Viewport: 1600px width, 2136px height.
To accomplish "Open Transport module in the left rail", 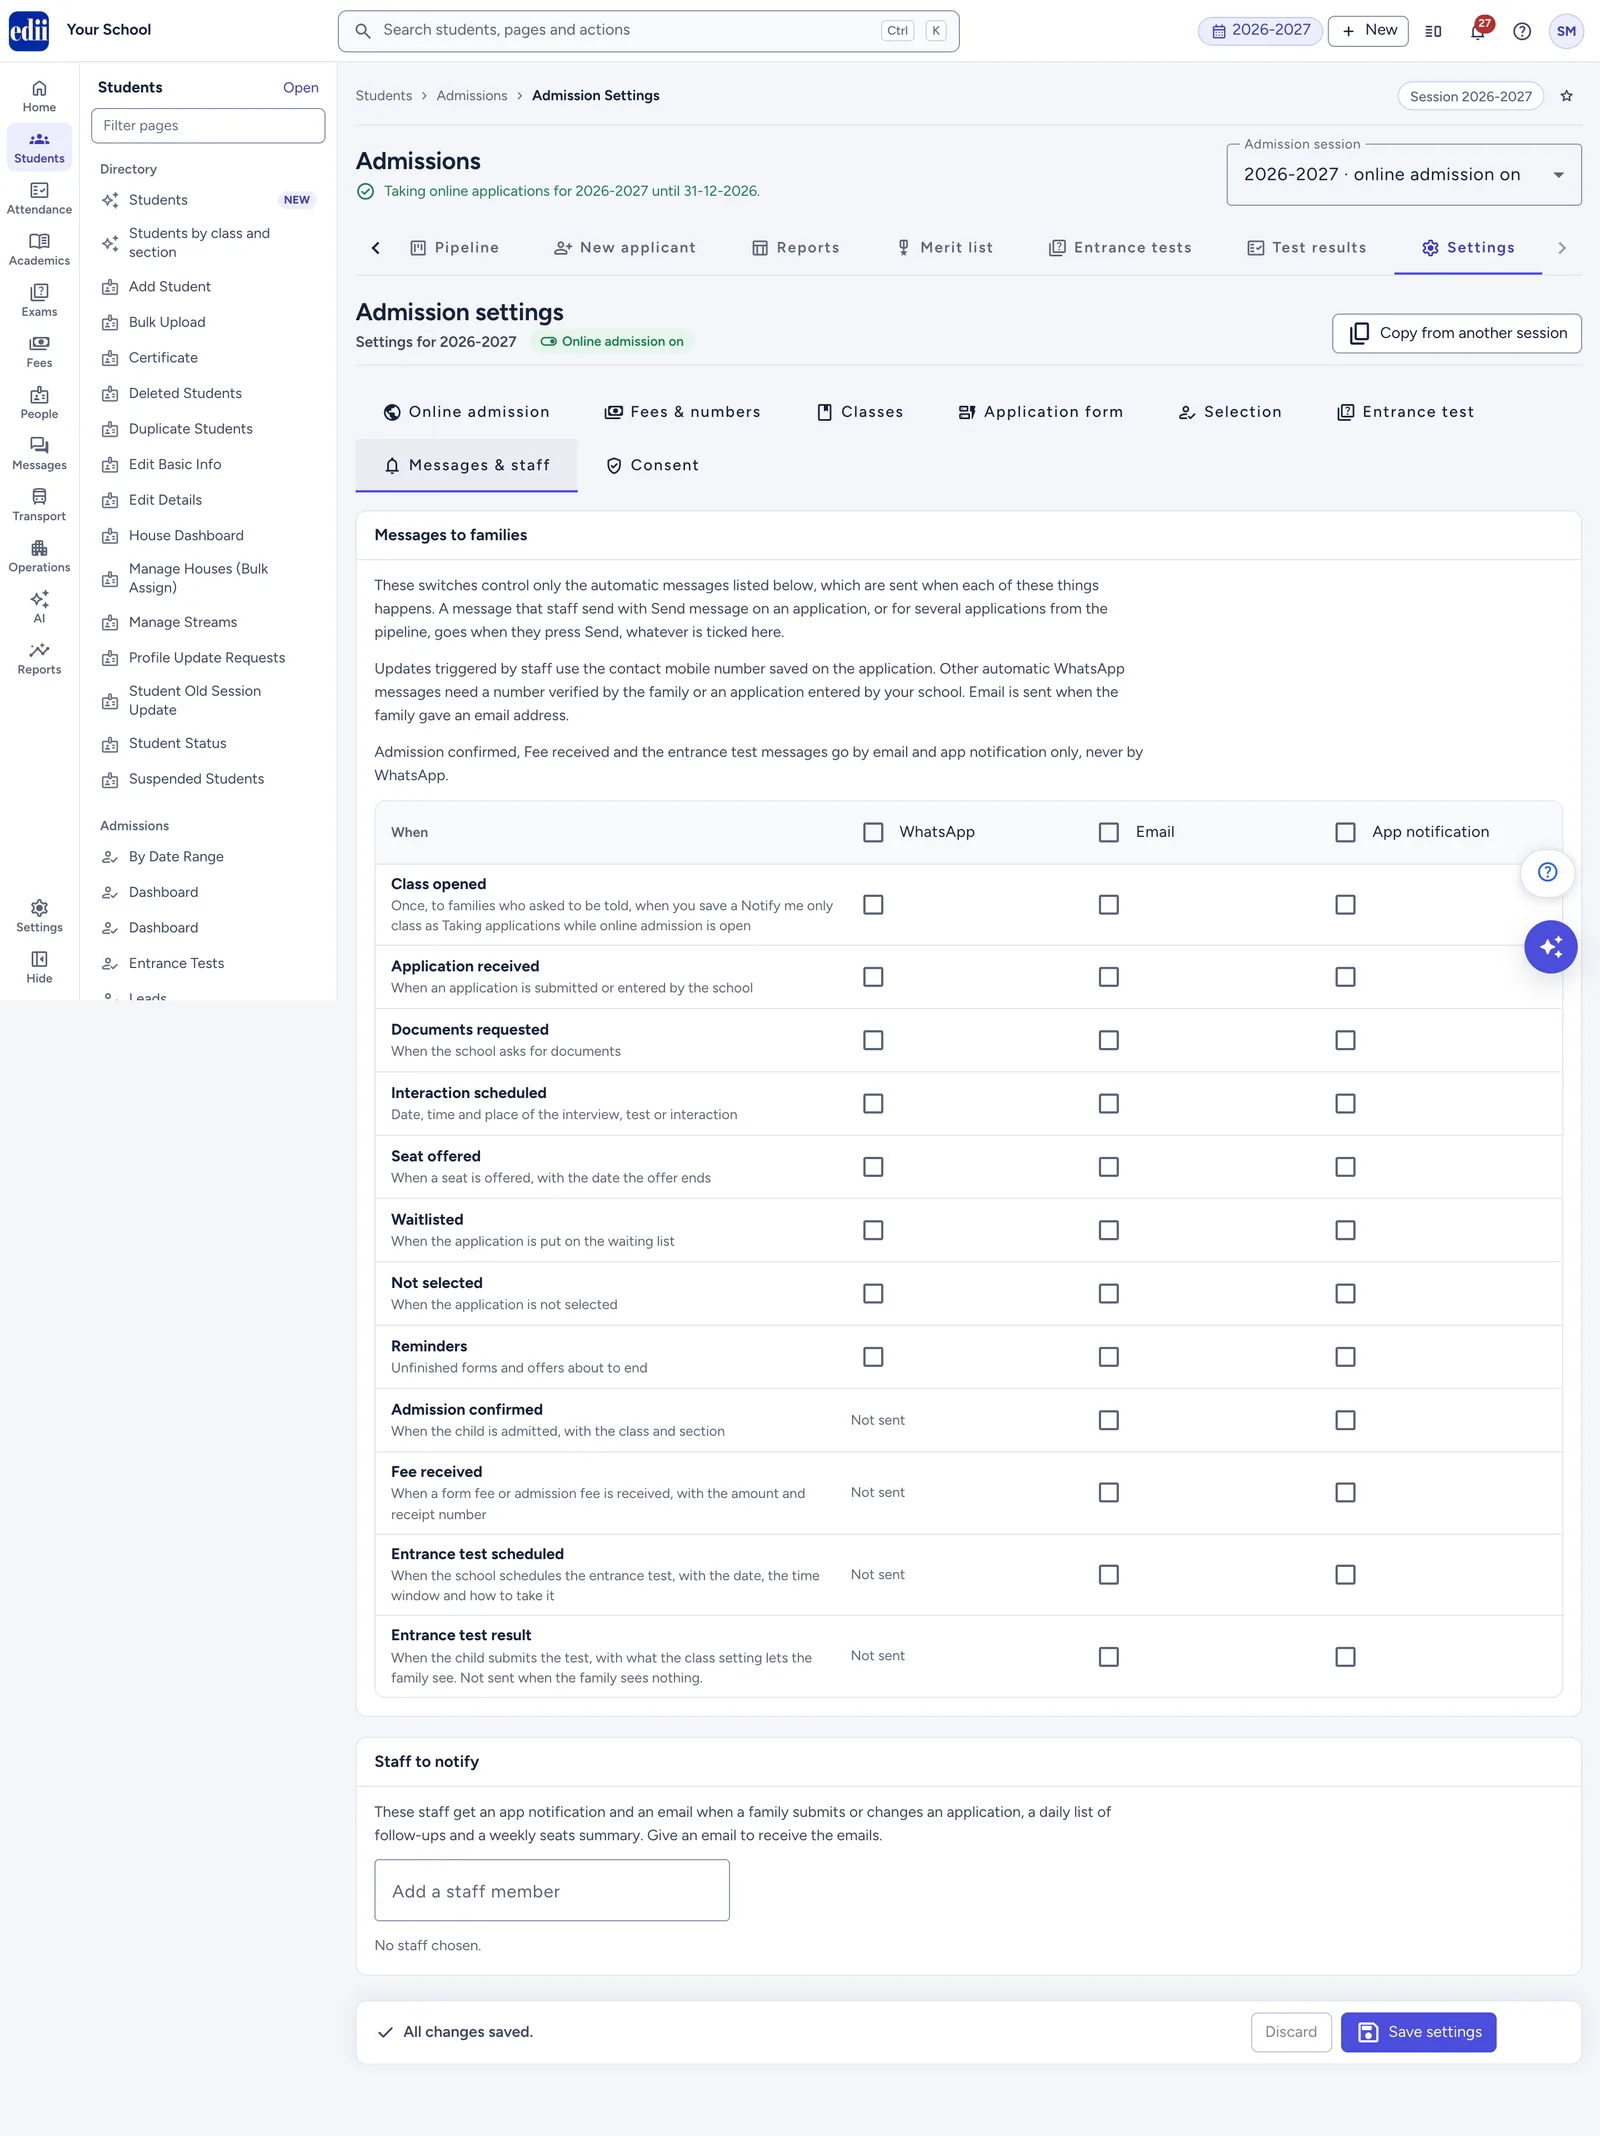I will point(39,504).
